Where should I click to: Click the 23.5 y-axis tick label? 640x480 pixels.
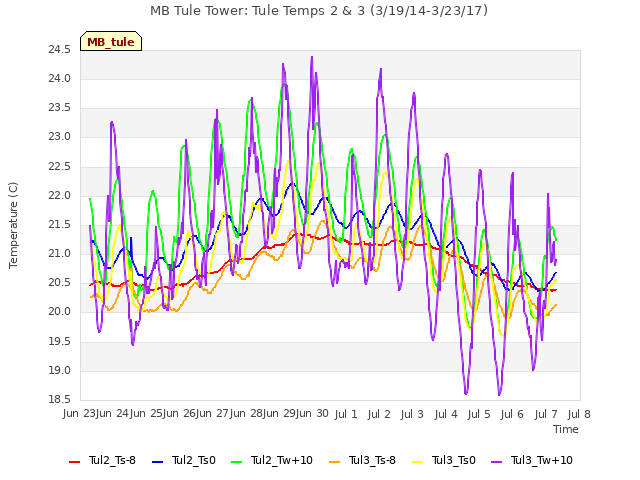pyautogui.click(x=60, y=108)
